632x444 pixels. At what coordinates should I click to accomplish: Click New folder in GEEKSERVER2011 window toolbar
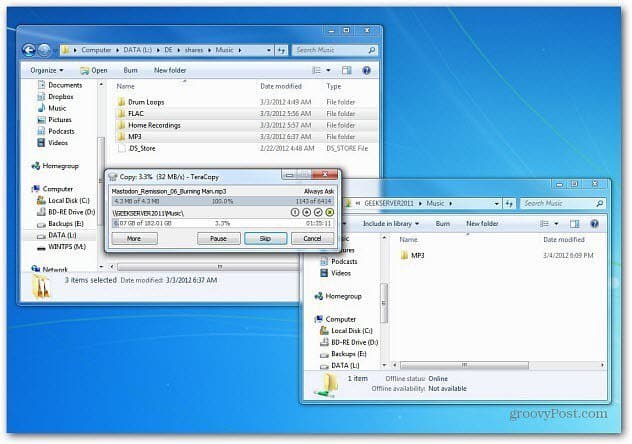click(482, 224)
